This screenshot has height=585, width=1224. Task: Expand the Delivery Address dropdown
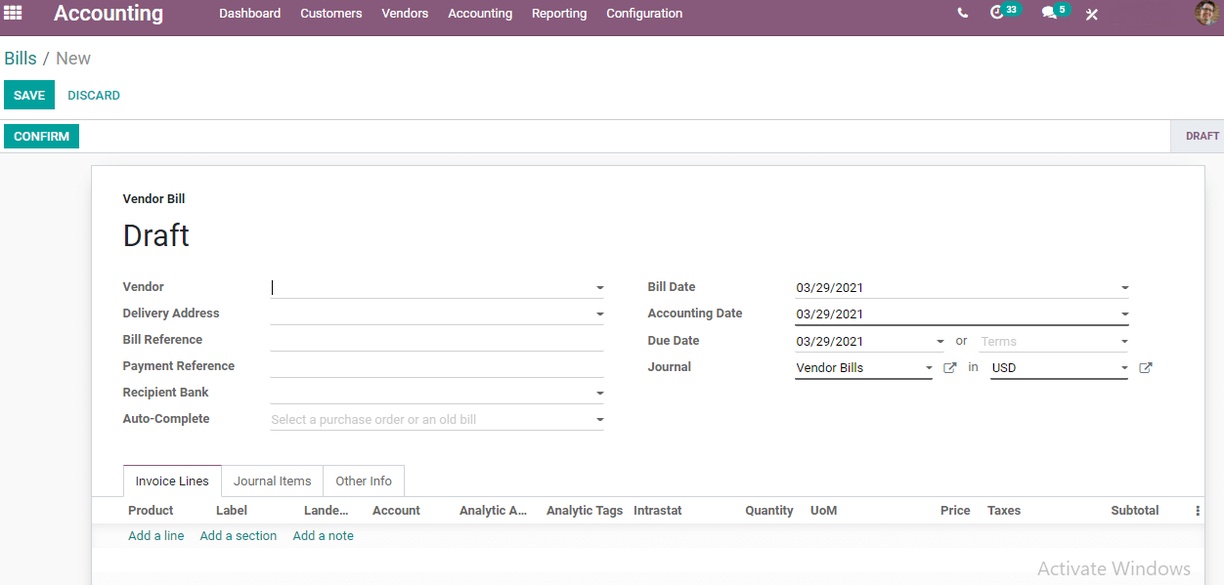tap(600, 314)
